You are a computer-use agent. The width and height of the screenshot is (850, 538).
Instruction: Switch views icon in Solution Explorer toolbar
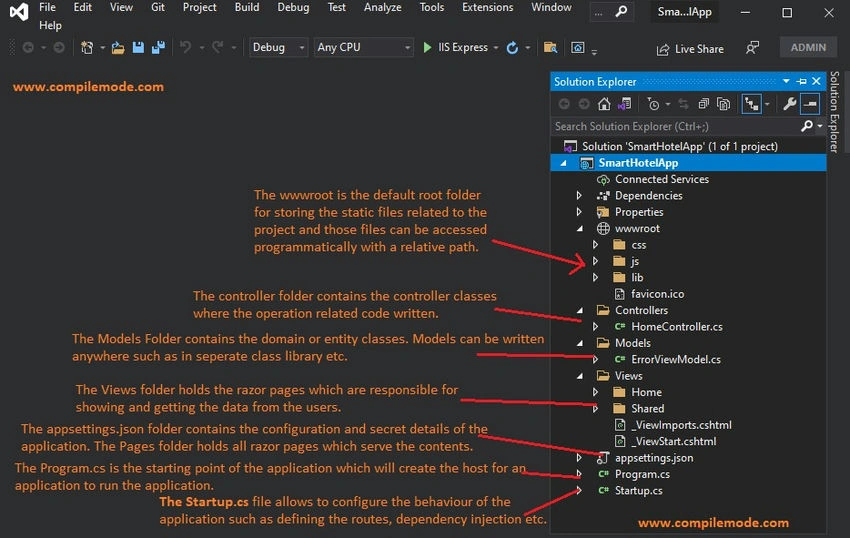pyautogui.click(x=624, y=104)
